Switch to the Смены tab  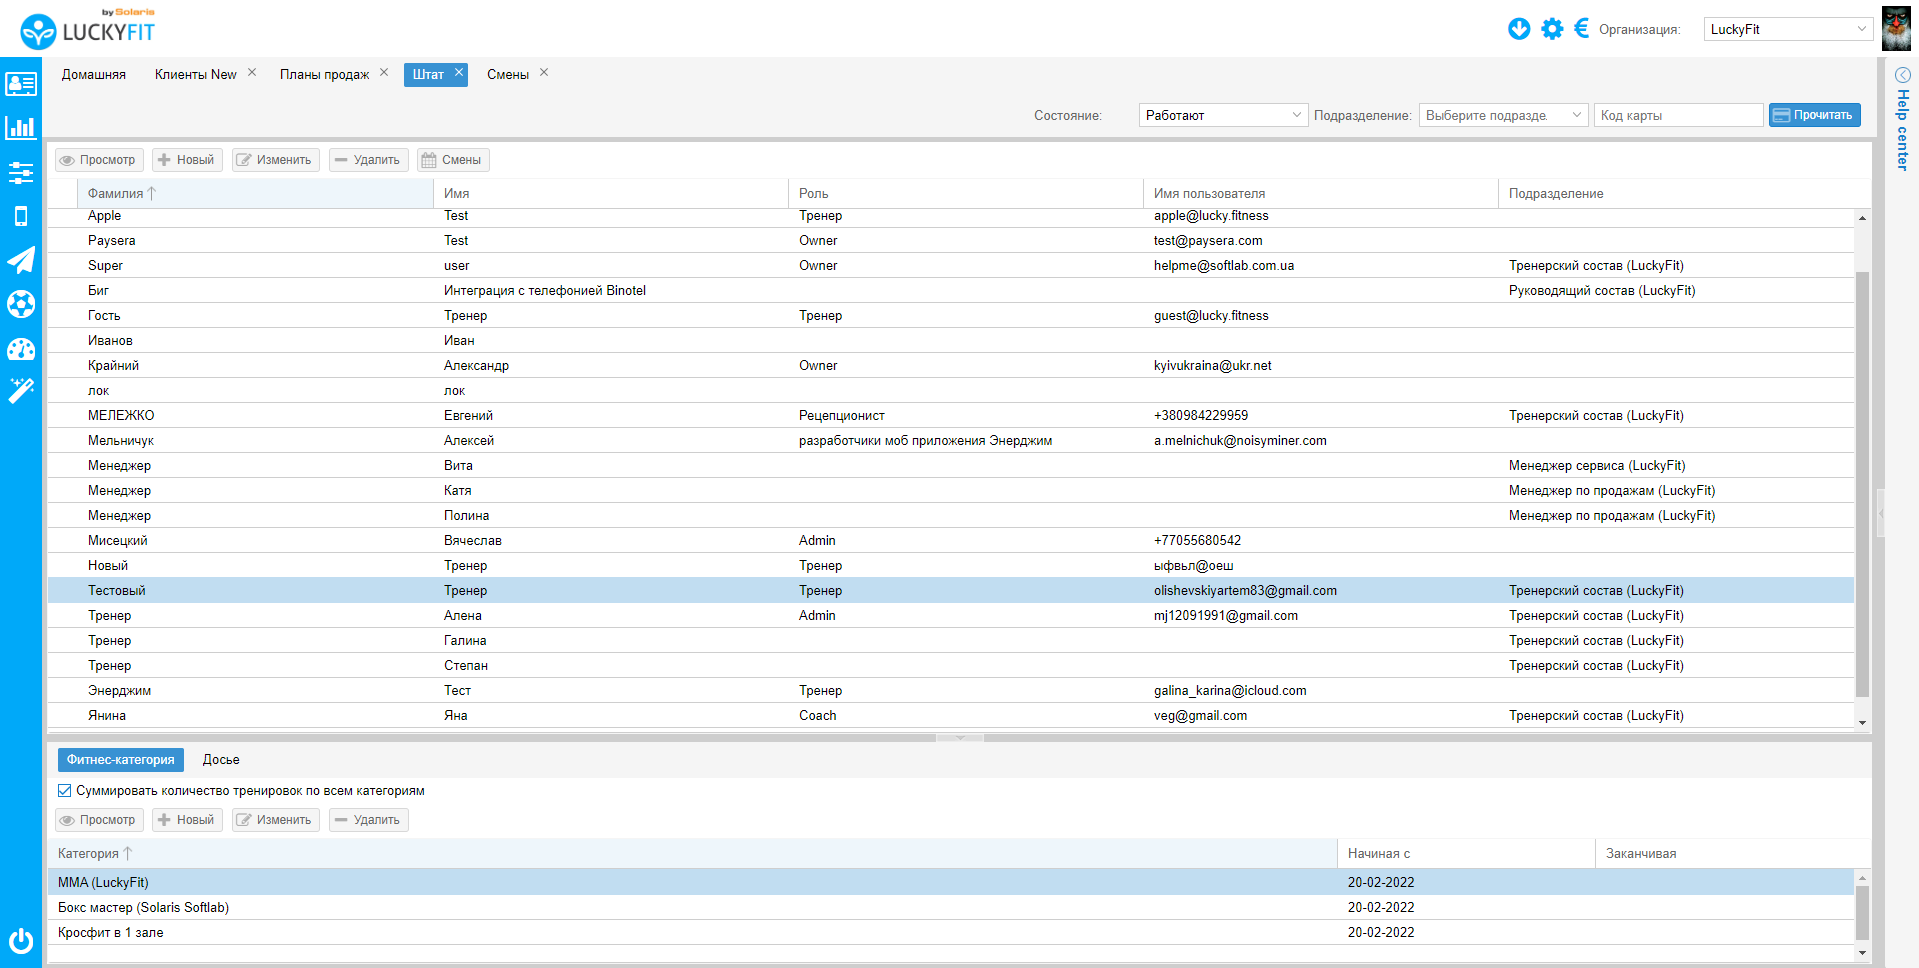point(508,75)
